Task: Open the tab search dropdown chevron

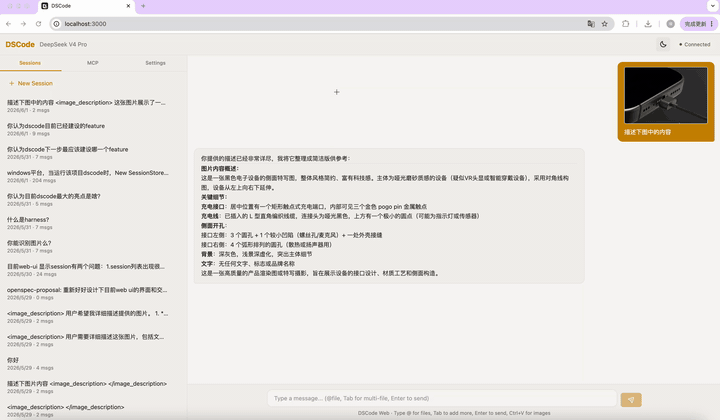Action: pos(713,6)
